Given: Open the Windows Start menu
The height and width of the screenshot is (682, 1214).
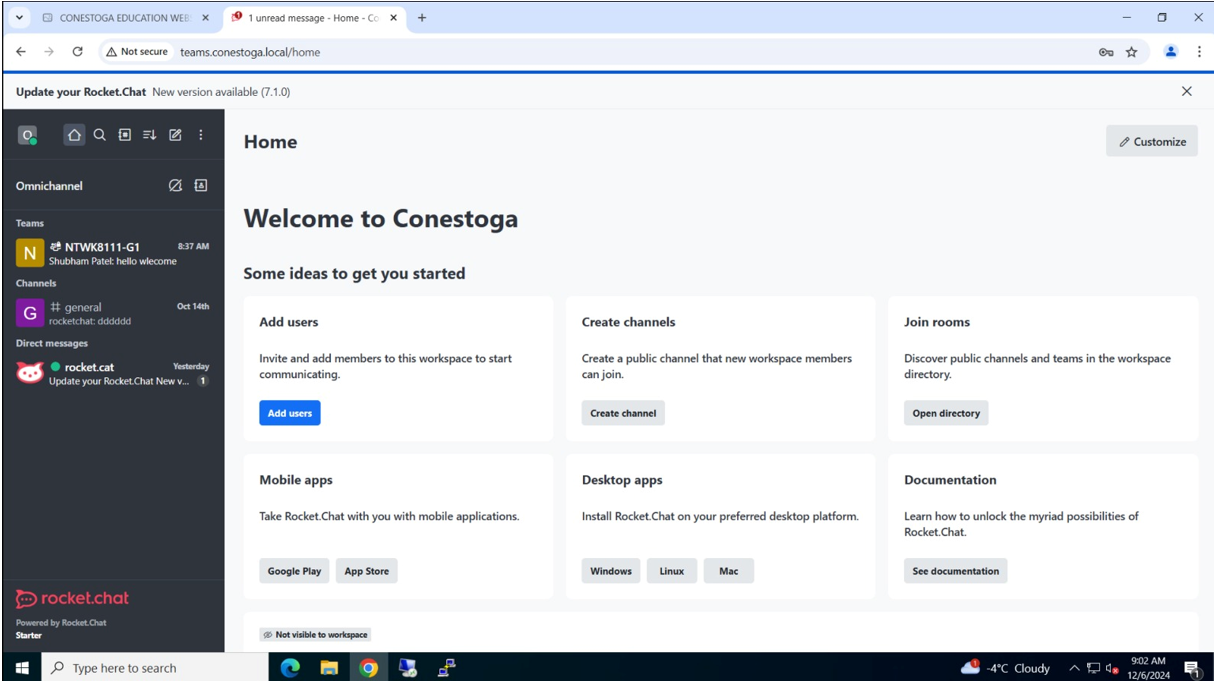Looking at the screenshot, I should coord(22,668).
